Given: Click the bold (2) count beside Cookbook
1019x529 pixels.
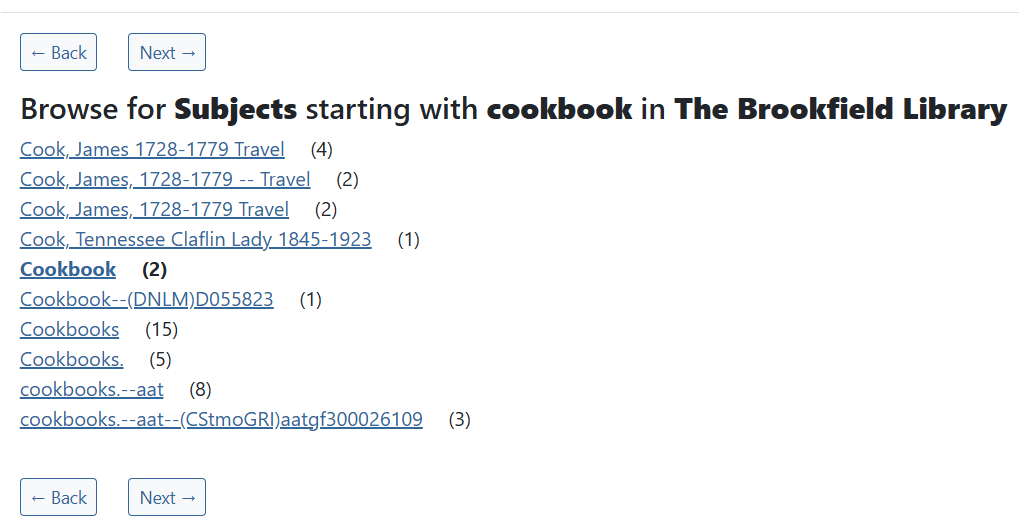Looking at the screenshot, I should pos(154,270).
